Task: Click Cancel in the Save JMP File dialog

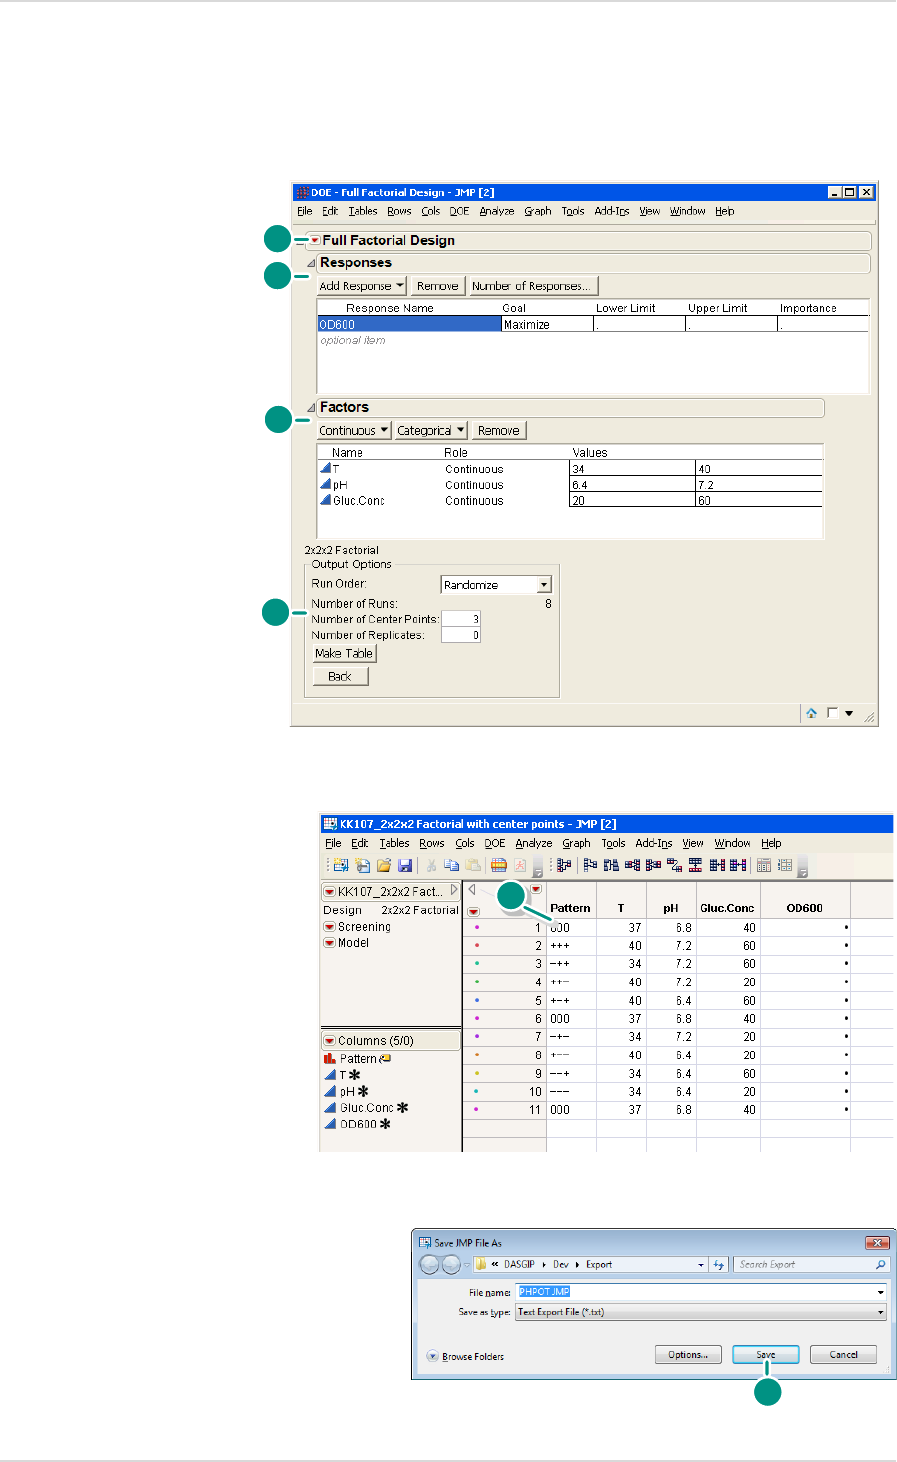Action: point(843,1355)
